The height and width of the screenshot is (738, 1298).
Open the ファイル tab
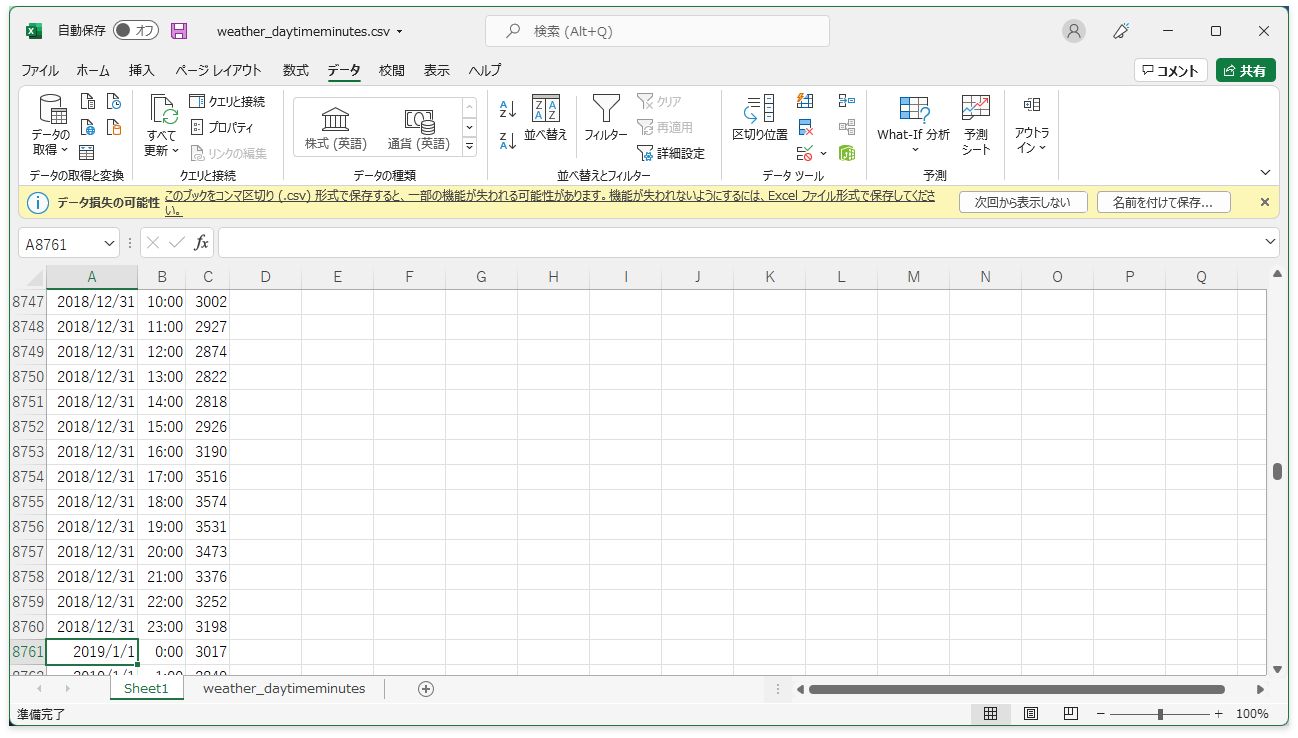coord(40,71)
